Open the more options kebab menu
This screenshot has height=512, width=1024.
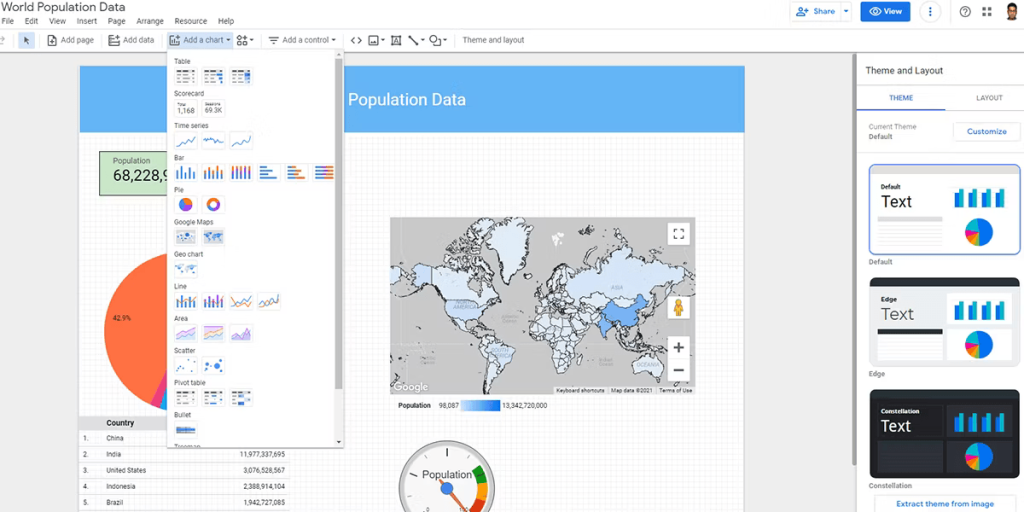(930, 11)
